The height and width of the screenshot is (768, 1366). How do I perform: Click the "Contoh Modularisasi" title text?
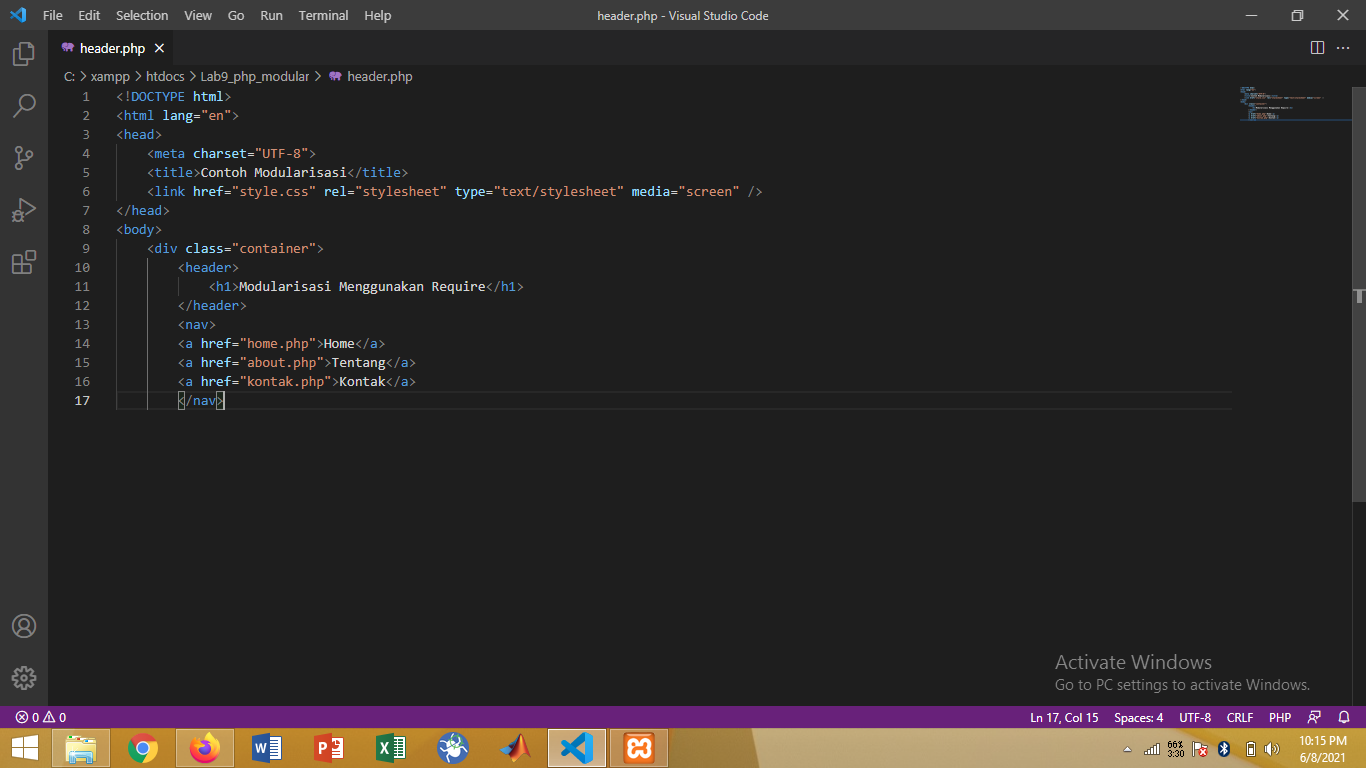click(x=274, y=172)
